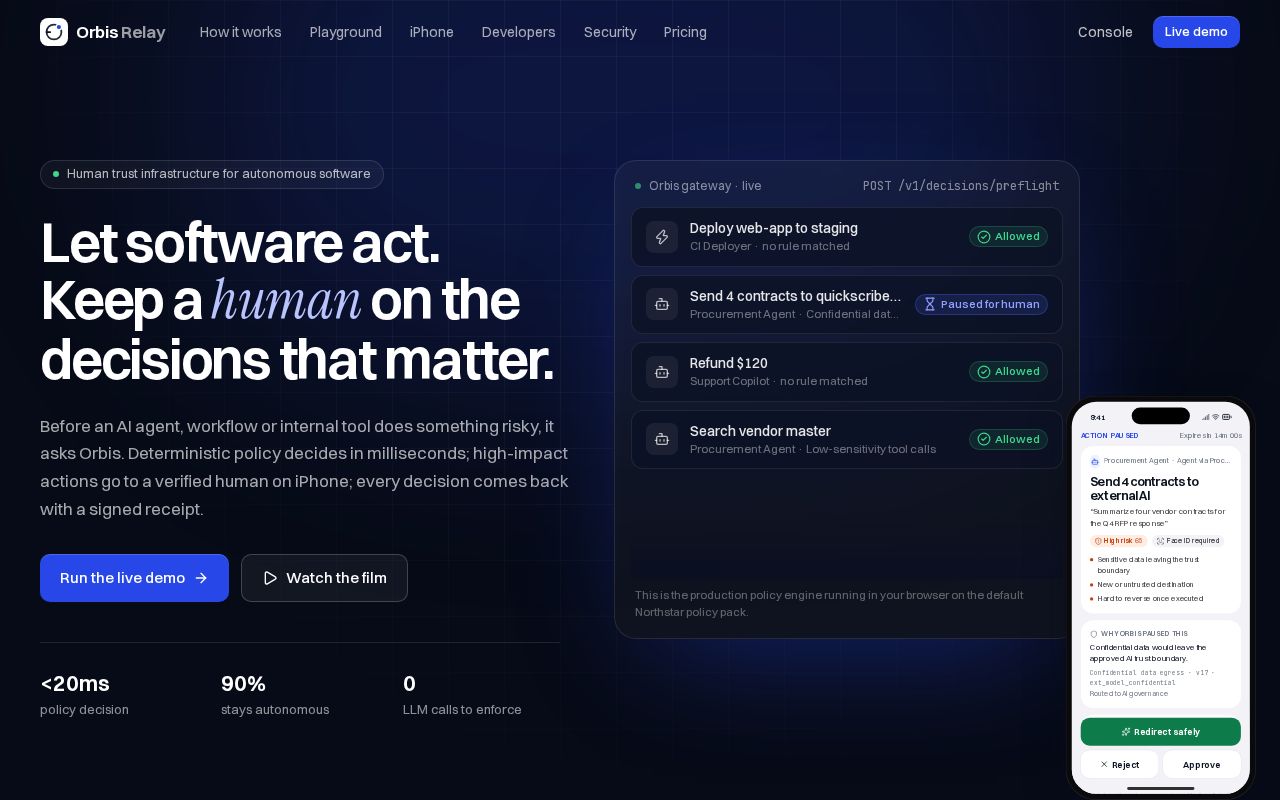Click the 0 LLM calls to enforce stat

[x=462, y=695]
